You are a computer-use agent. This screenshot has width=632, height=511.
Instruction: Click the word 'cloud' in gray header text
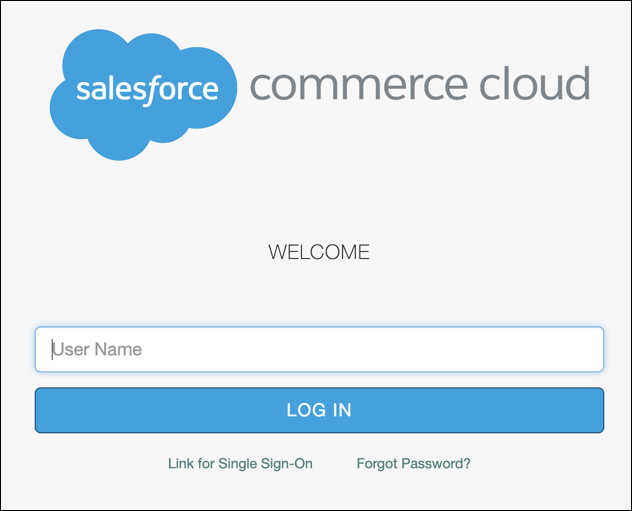[x=535, y=83]
